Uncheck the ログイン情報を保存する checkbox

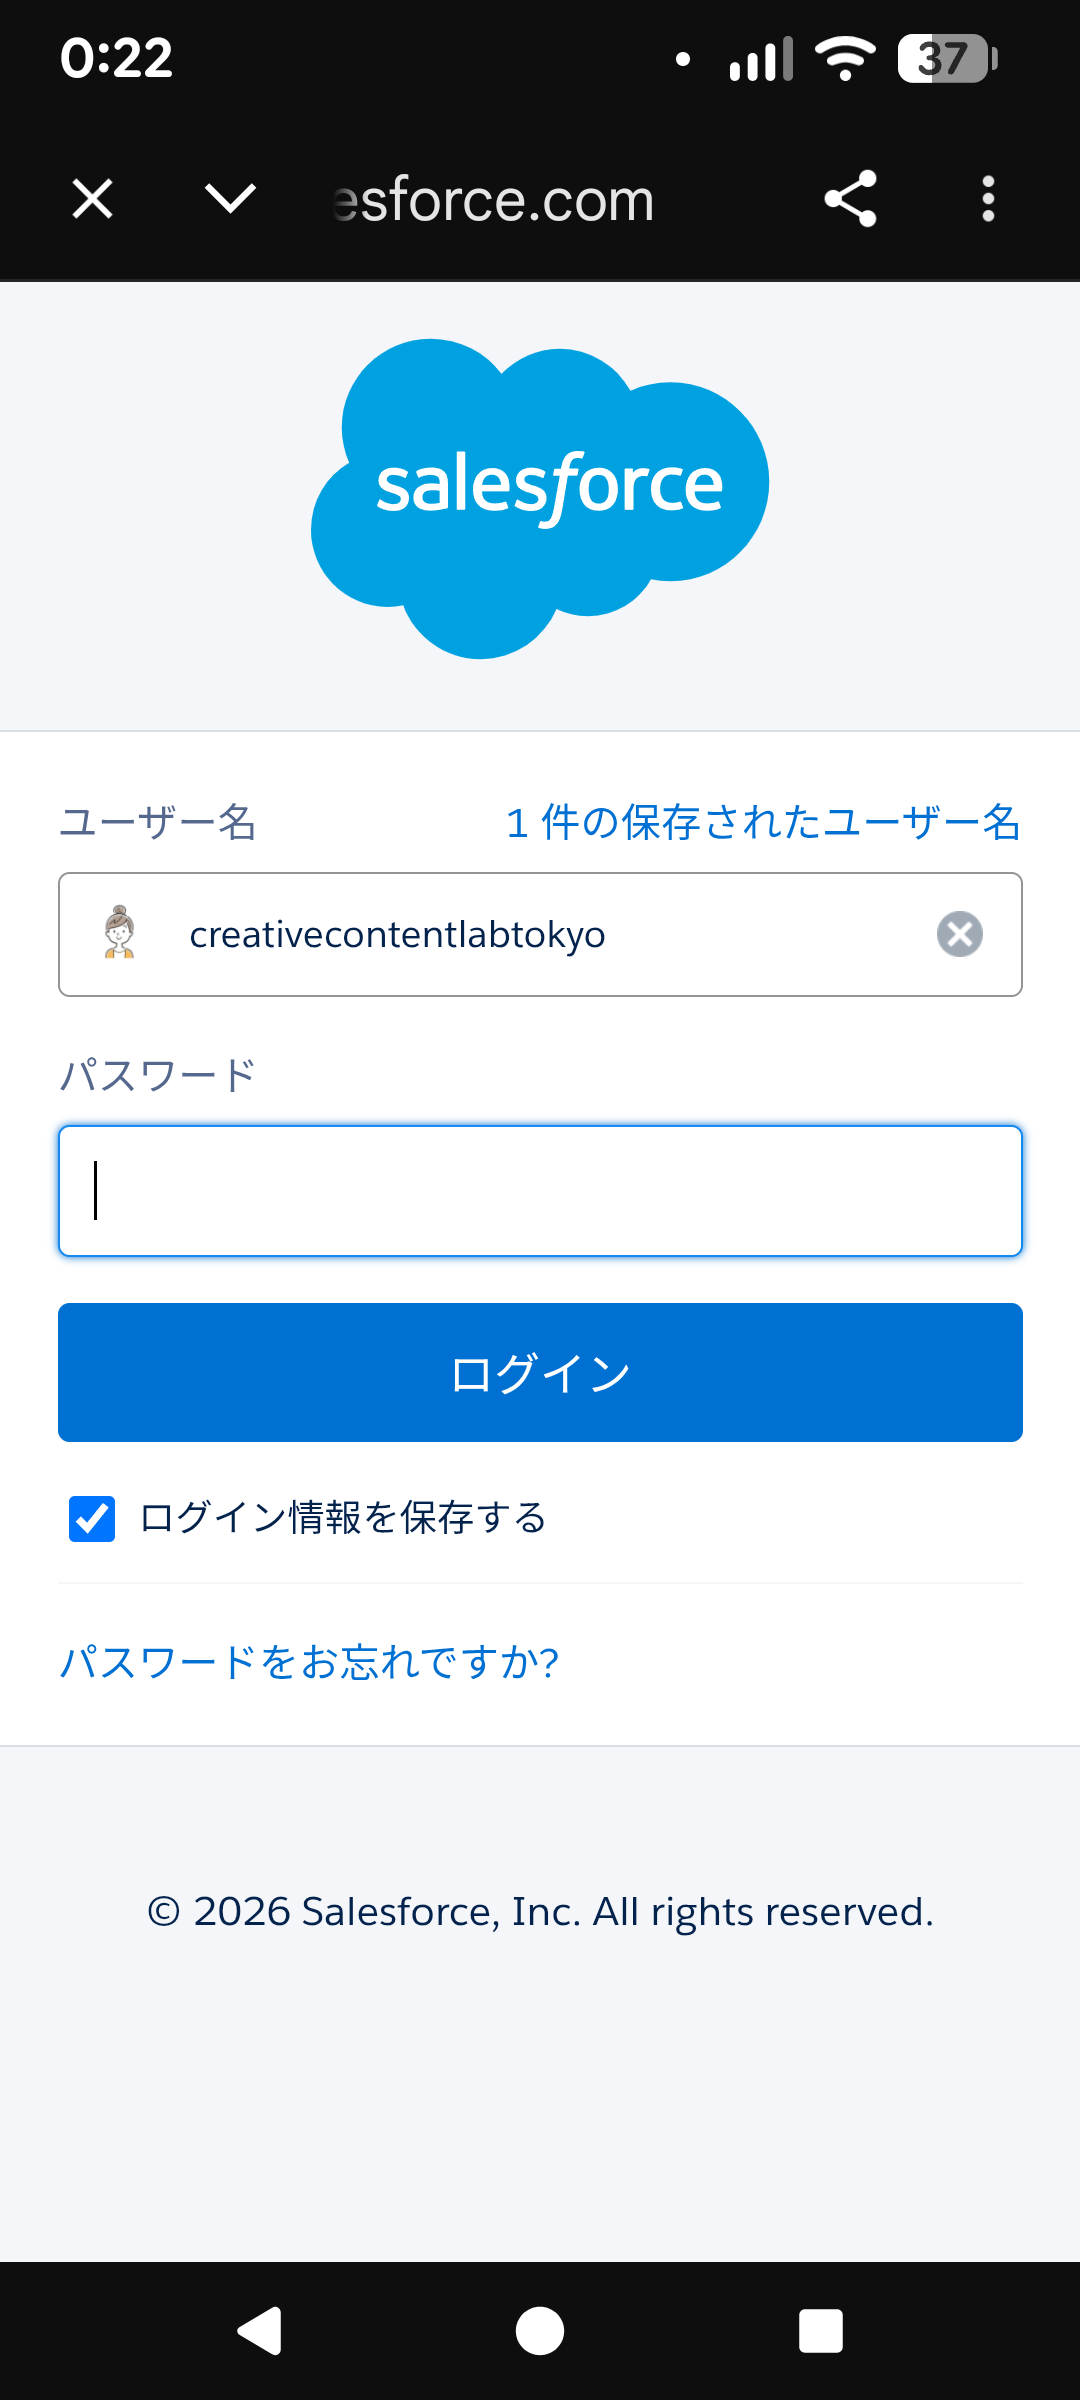[x=92, y=1518]
